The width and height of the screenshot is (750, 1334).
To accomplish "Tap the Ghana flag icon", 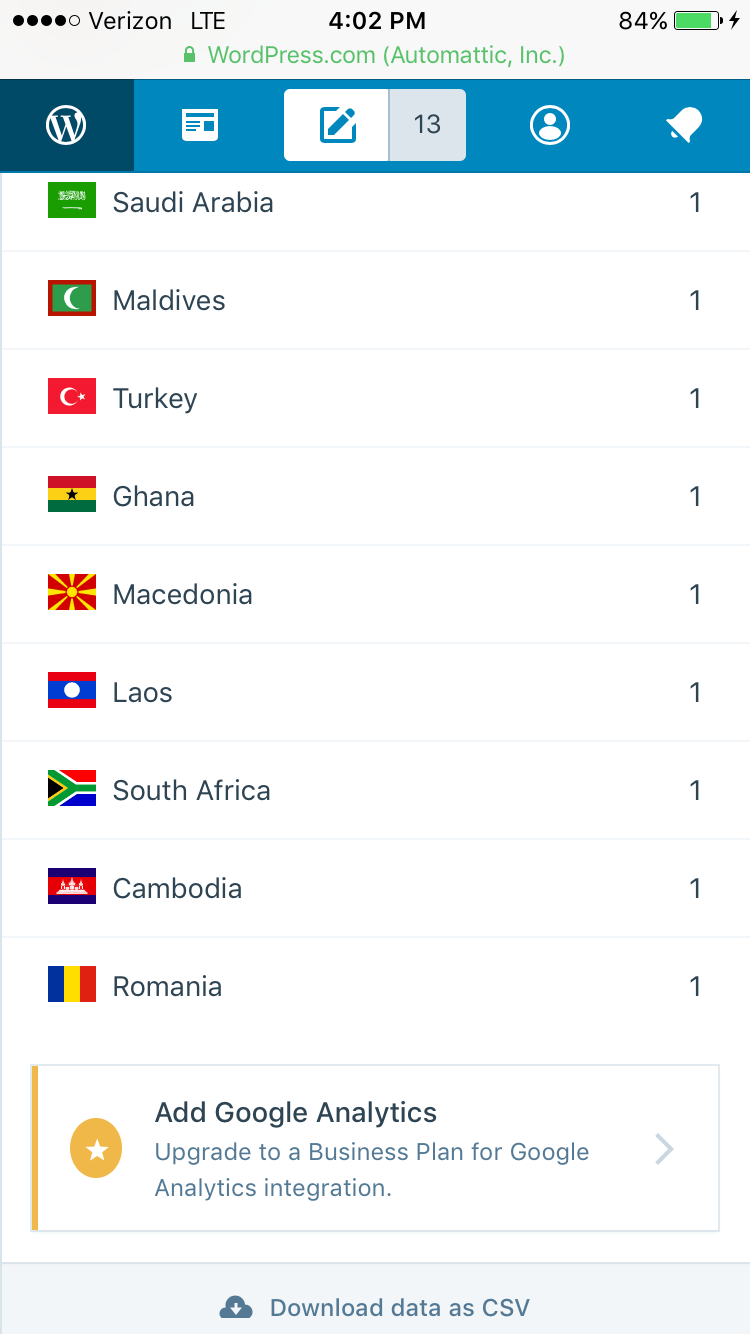I will click(x=72, y=495).
